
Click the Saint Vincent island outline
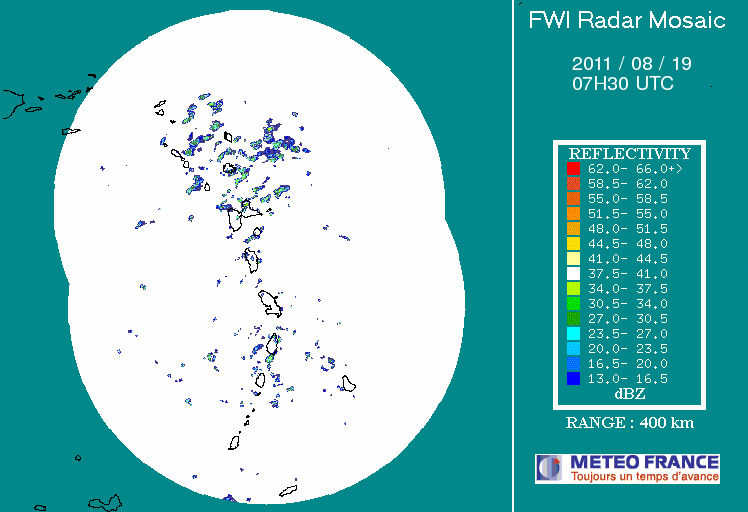(260, 380)
